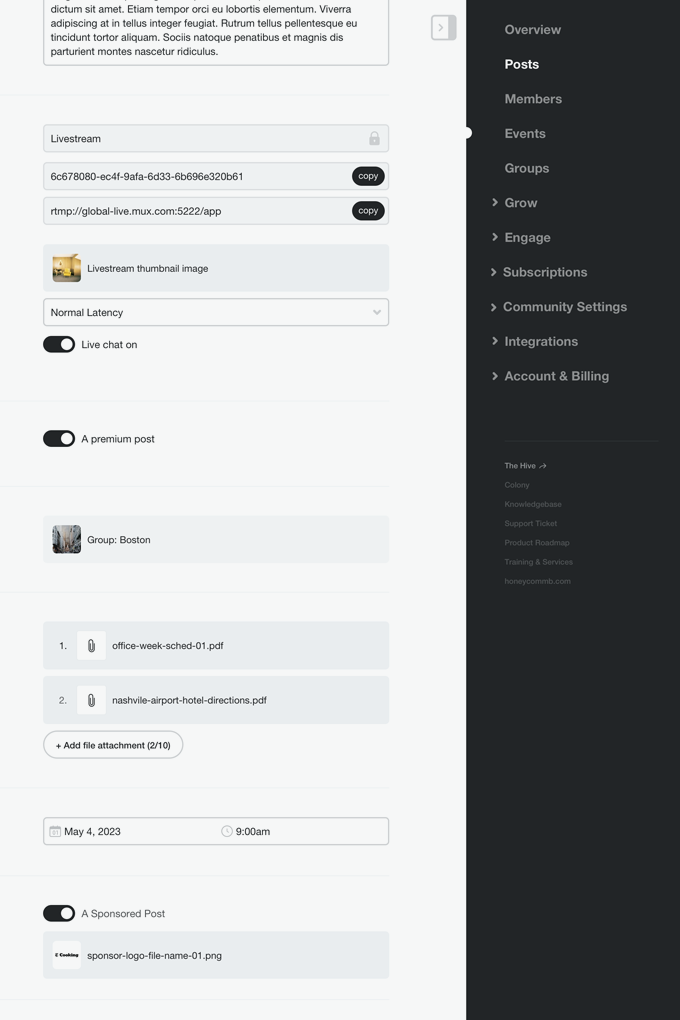
Task: Click the clock icon beside 9:00am
Action: point(226,831)
